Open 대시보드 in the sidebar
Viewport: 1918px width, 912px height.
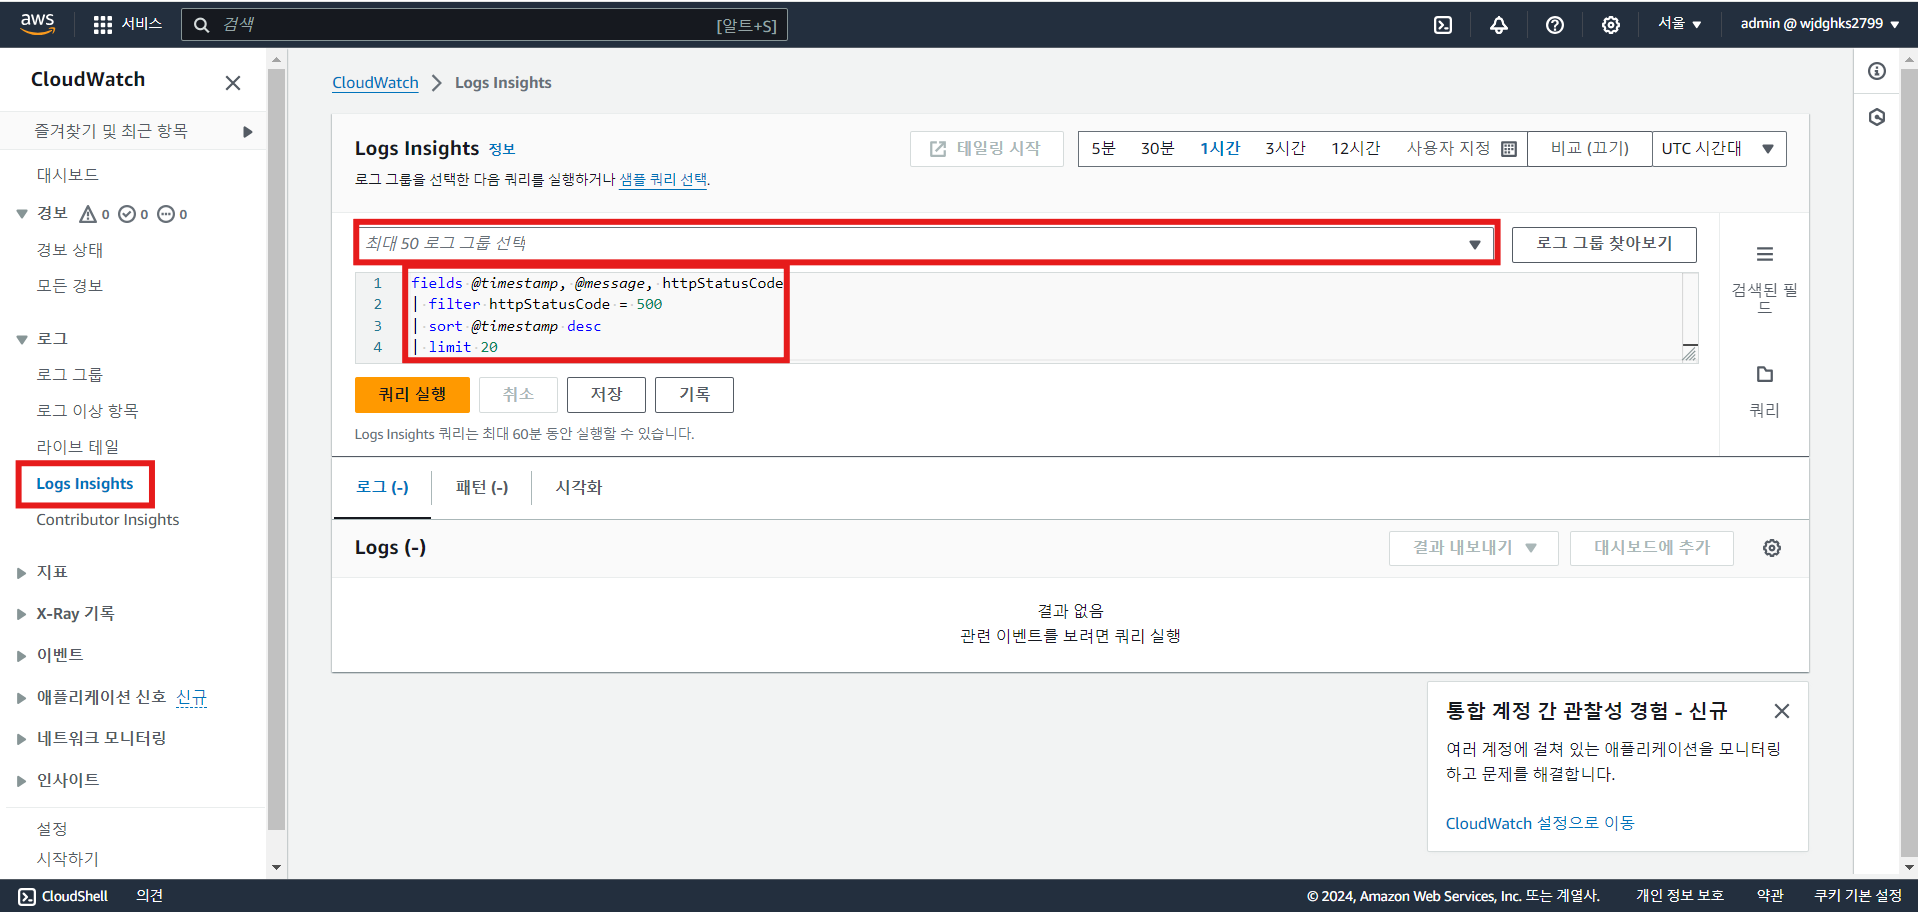click(68, 175)
